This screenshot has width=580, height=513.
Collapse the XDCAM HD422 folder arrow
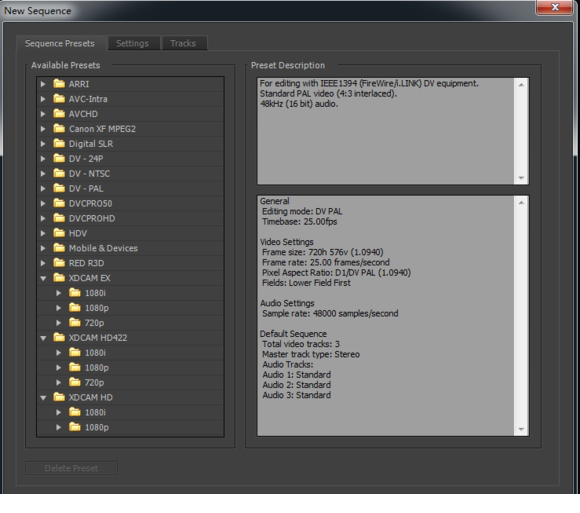coord(43,338)
